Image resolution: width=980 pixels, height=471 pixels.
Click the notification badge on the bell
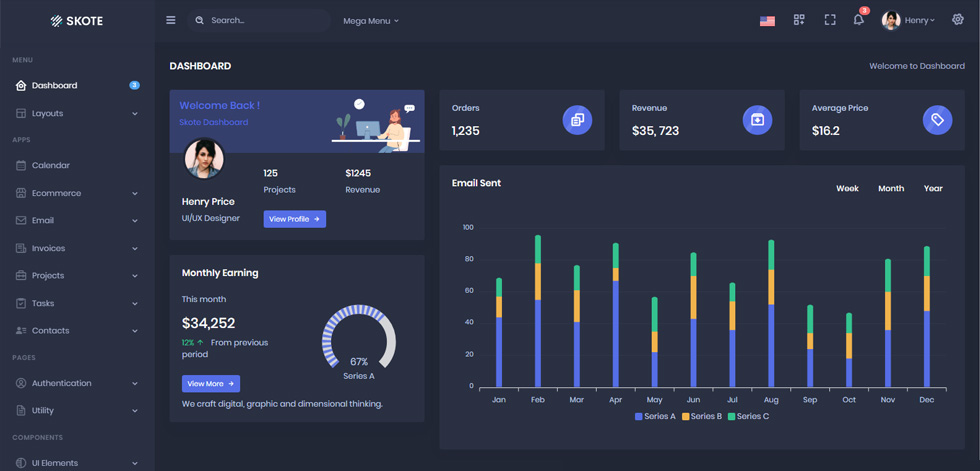point(864,11)
